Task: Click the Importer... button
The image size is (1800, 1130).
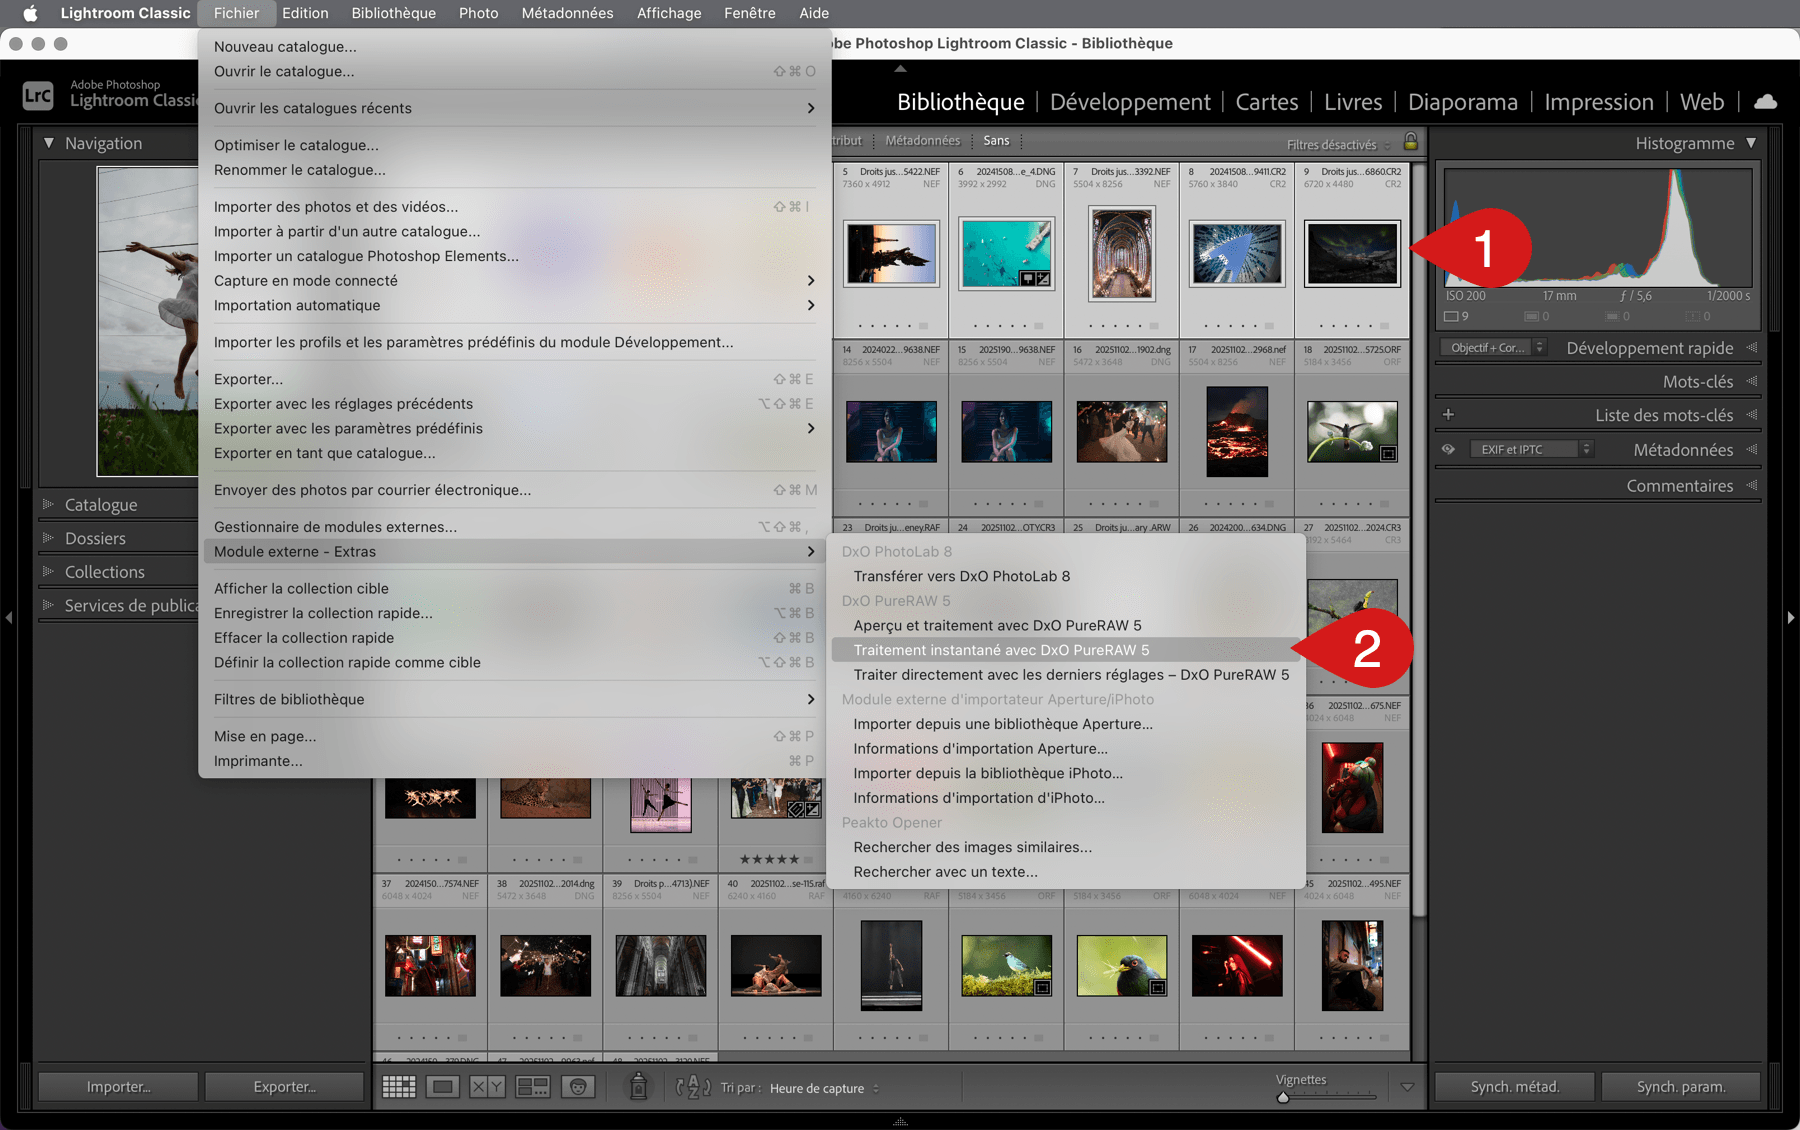Action: tap(118, 1087)
